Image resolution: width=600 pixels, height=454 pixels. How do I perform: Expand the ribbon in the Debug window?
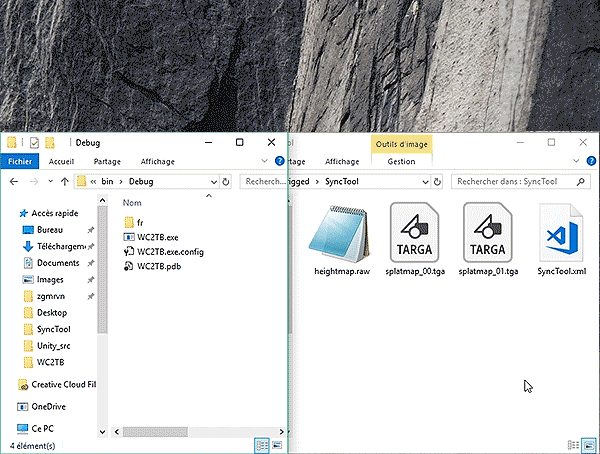click(x=265, y=161)
